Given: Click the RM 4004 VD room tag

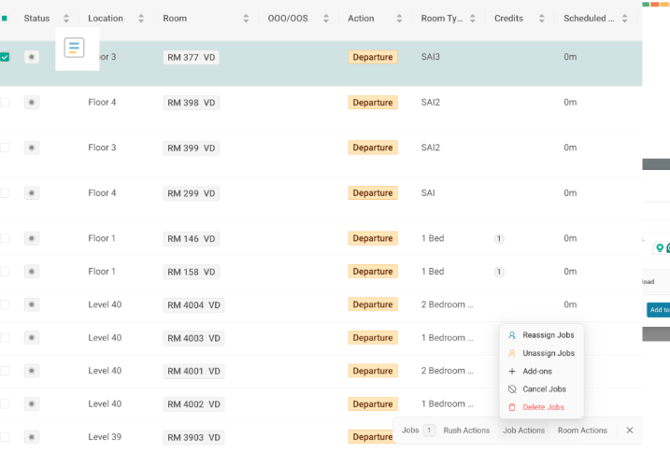Looking at the screenshot, I should (x=194, y=305).
